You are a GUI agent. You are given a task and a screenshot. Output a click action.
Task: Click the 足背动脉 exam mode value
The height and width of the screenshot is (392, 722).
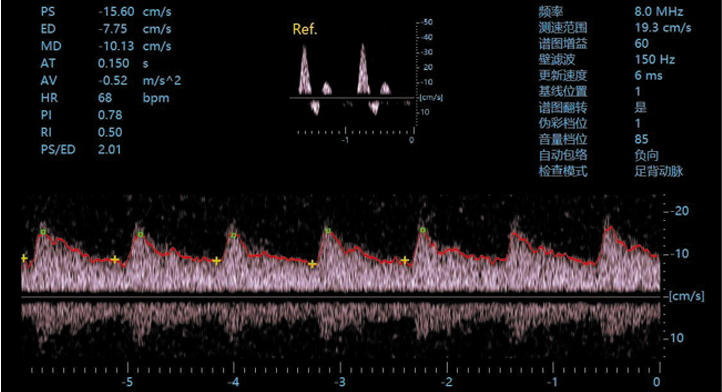click(x=659, y=171)
